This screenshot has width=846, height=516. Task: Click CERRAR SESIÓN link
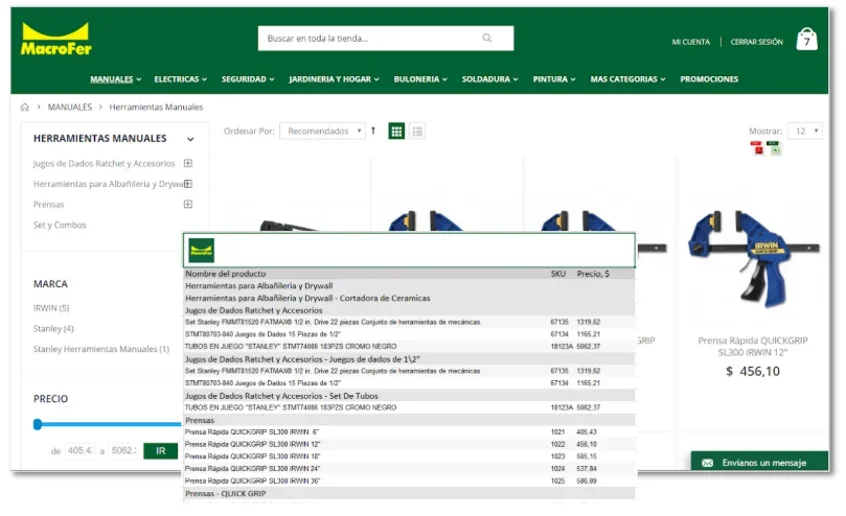click(756, 42)
